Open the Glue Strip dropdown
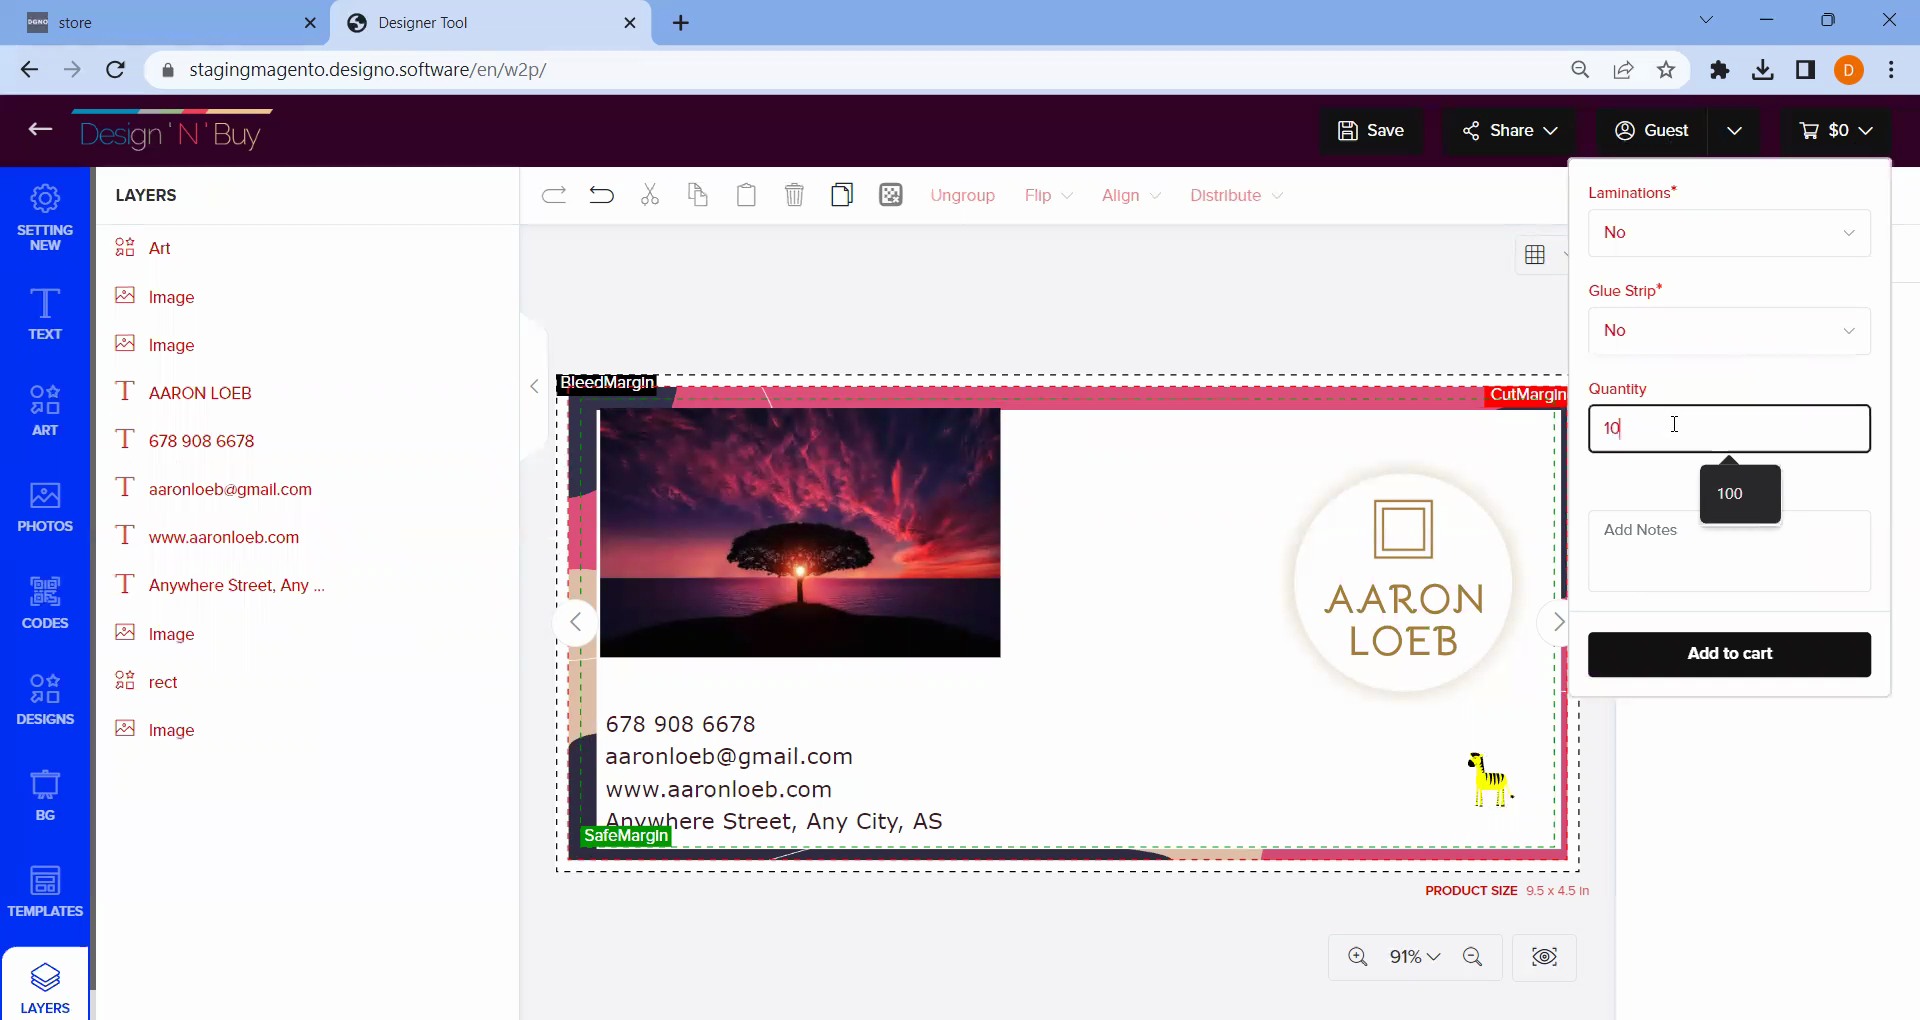 click(1728, 331)
